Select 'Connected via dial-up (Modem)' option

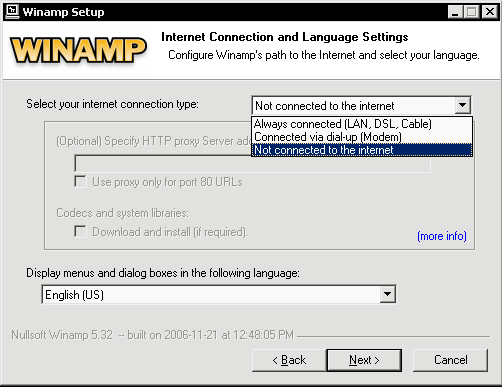(x=362, y=137)
